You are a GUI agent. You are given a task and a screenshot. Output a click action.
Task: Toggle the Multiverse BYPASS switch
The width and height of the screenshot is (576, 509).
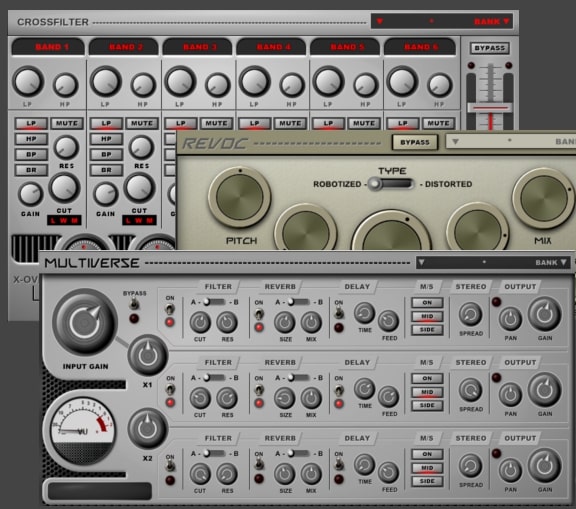click(134, 304)
